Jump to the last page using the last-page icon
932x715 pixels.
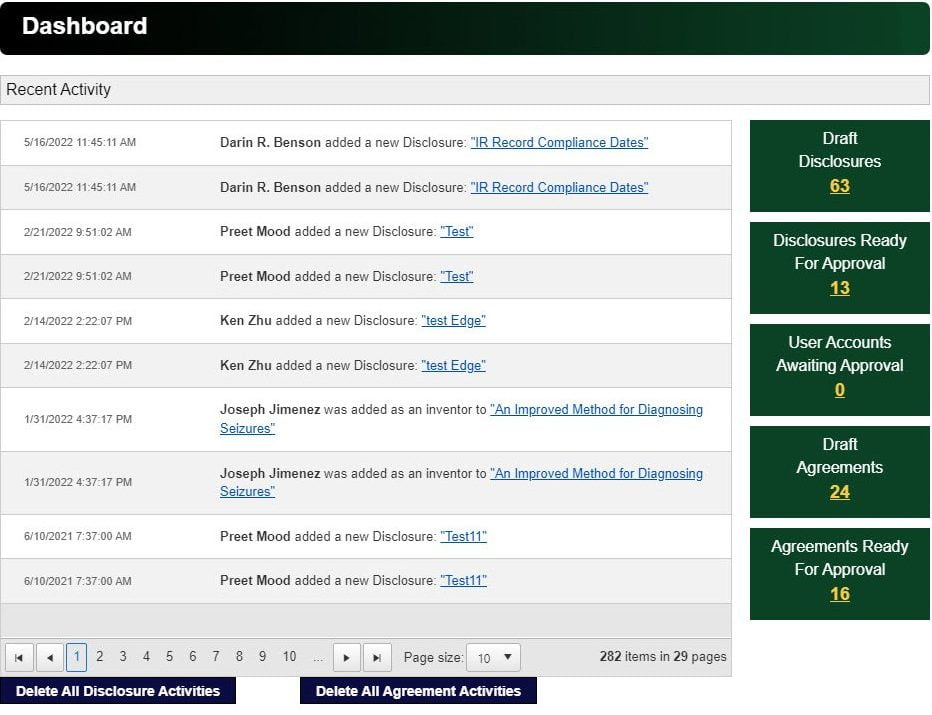(x=377, y=657)
